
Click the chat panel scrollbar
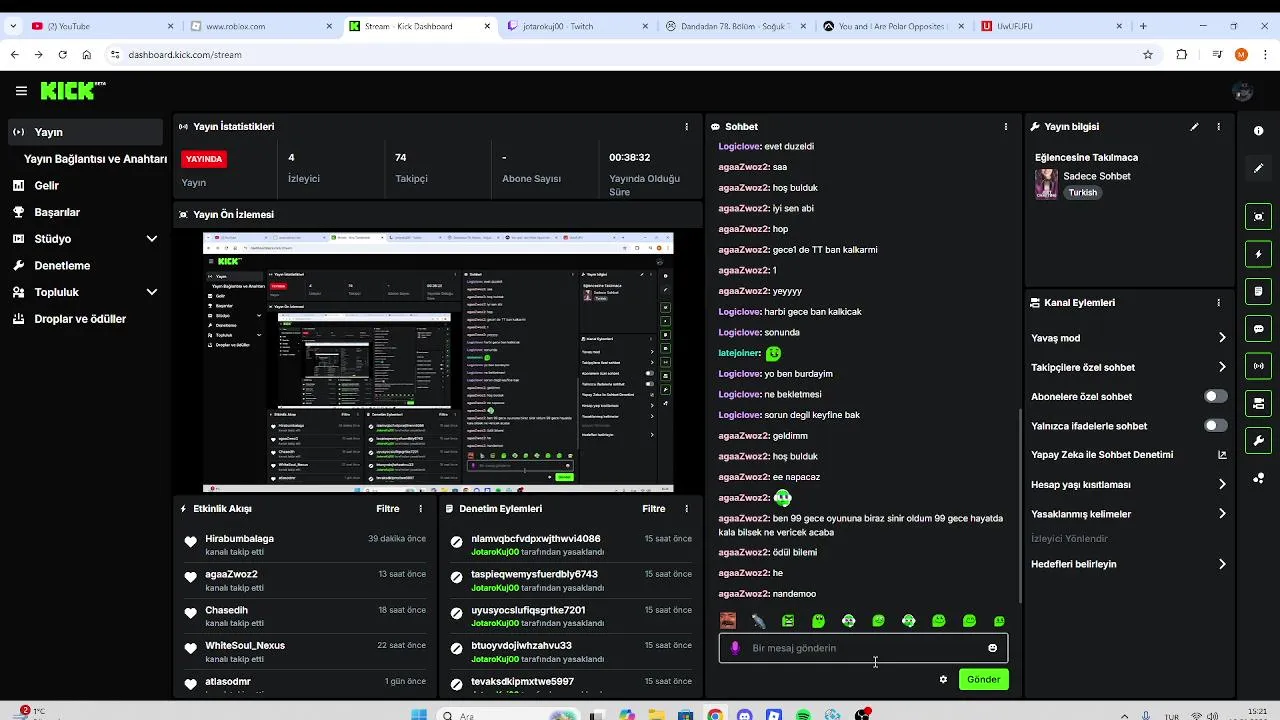pyautogui.click(x=1019, y=505)
